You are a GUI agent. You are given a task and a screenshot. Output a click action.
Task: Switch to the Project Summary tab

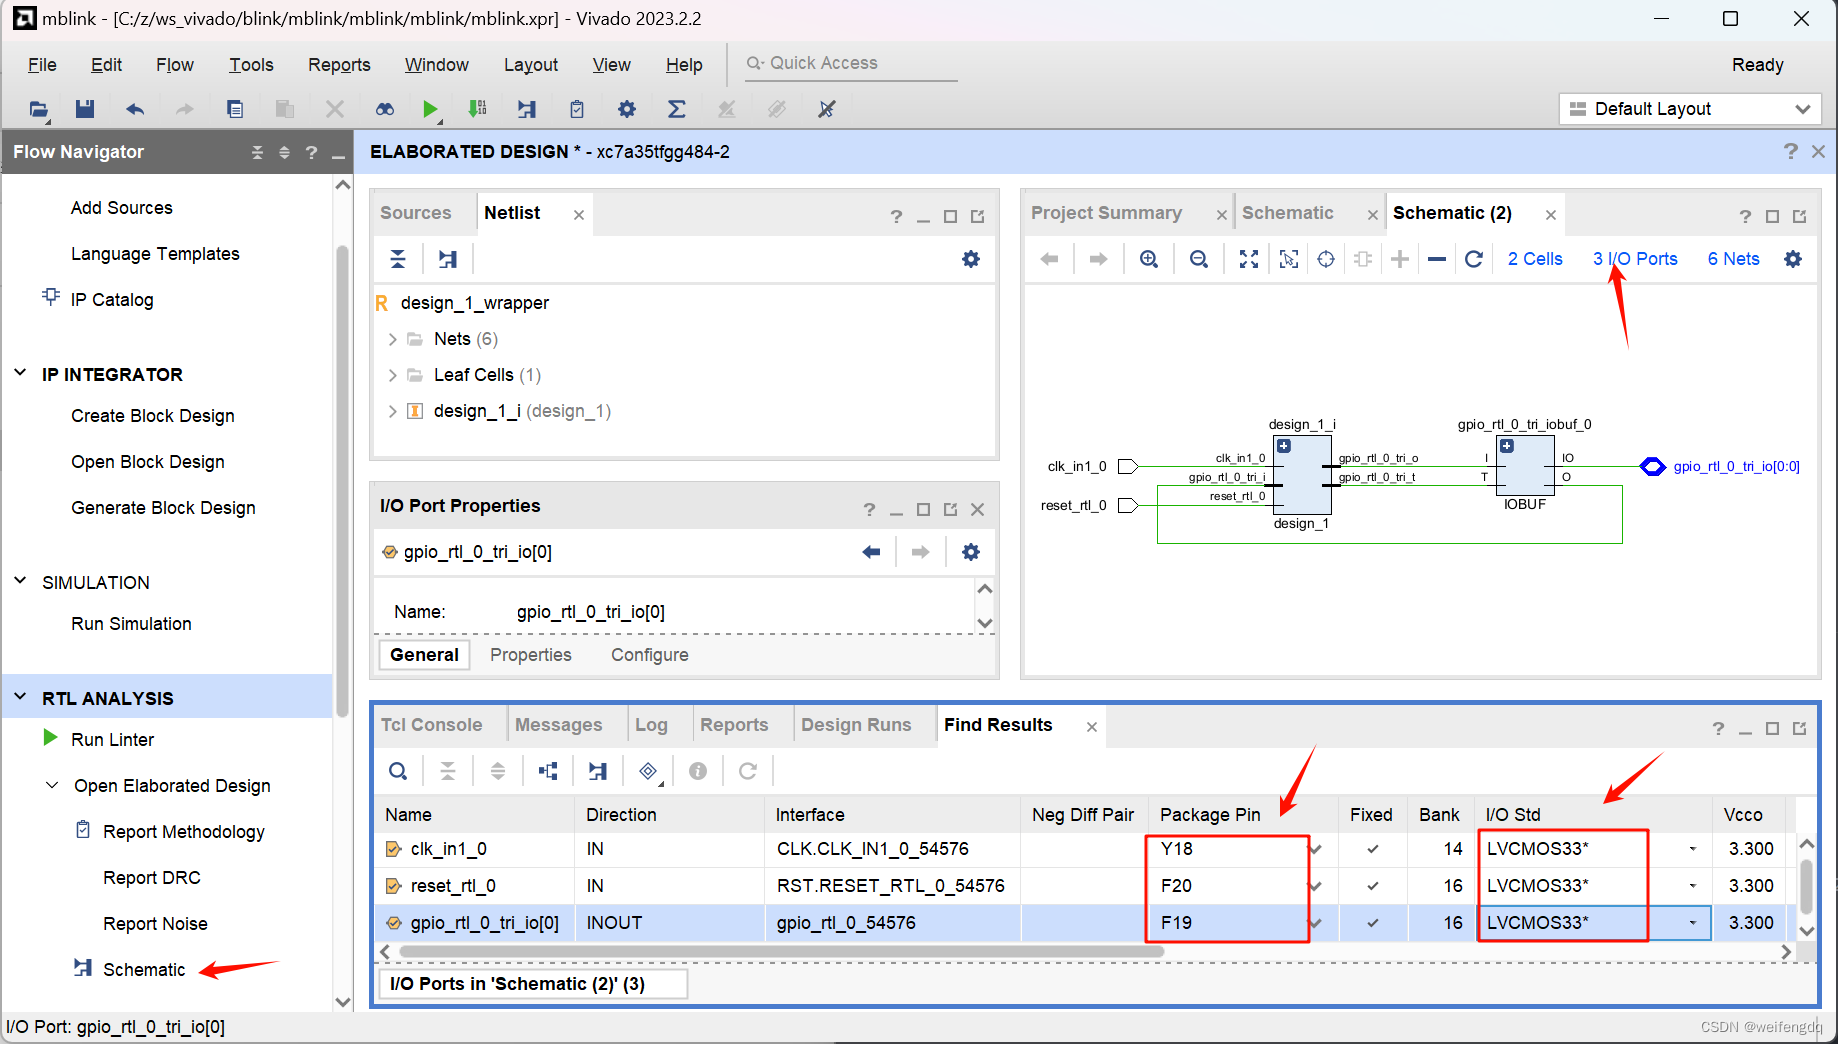click(x=1106, y=213)
